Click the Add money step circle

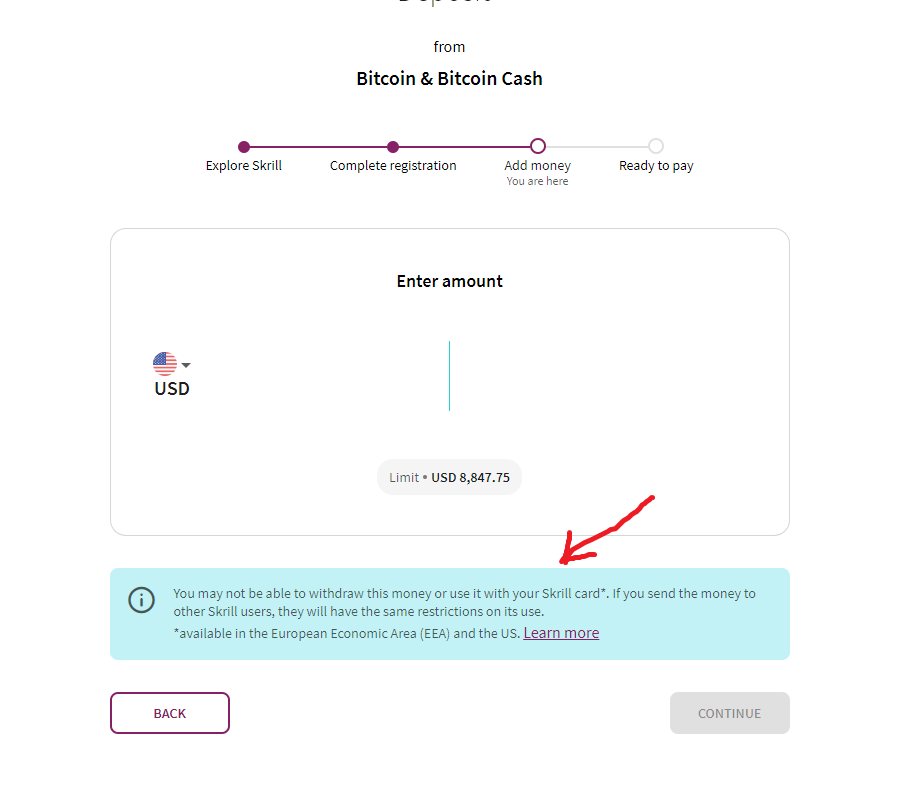point(538,146)
